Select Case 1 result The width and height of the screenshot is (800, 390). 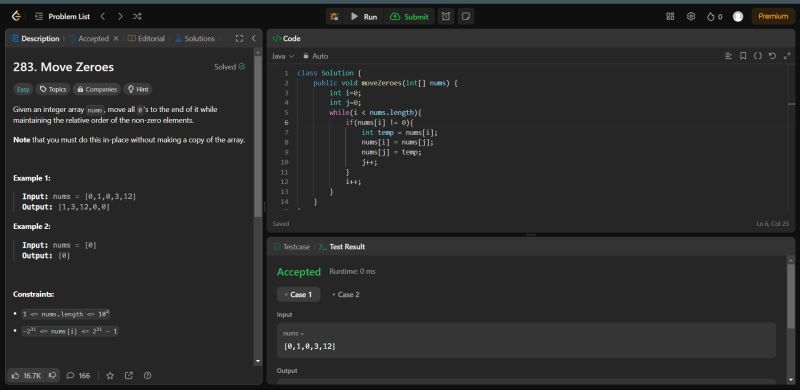point(298,295)
